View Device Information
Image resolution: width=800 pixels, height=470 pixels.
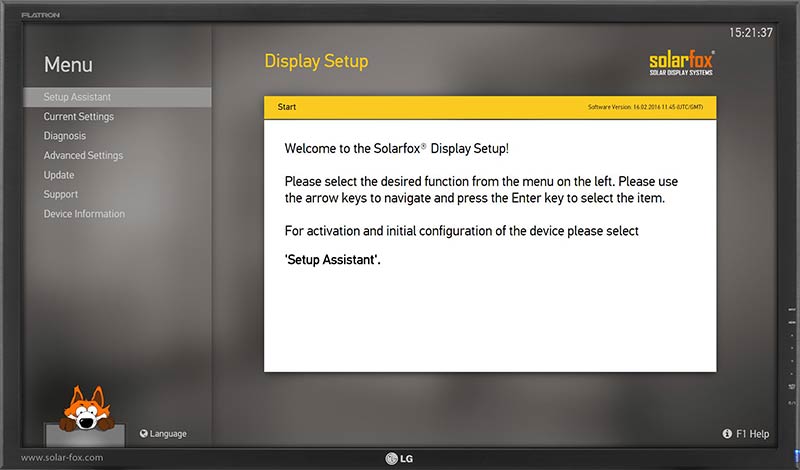84,214
